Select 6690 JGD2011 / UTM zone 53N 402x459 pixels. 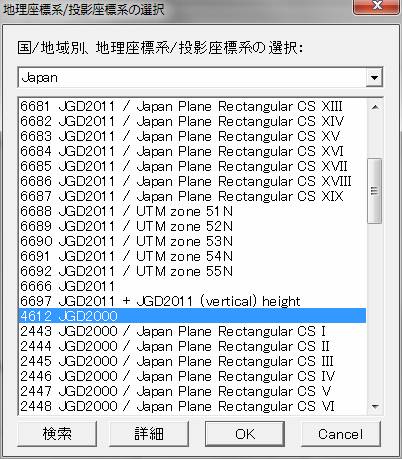(192, 241)
